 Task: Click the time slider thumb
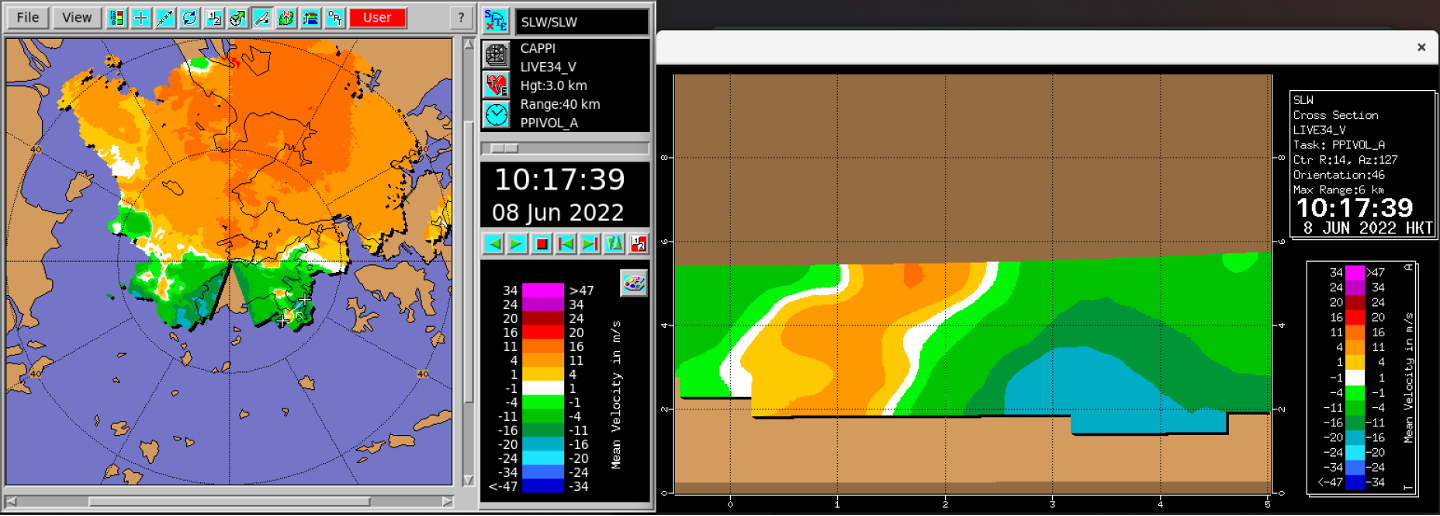tap(504, 148)
